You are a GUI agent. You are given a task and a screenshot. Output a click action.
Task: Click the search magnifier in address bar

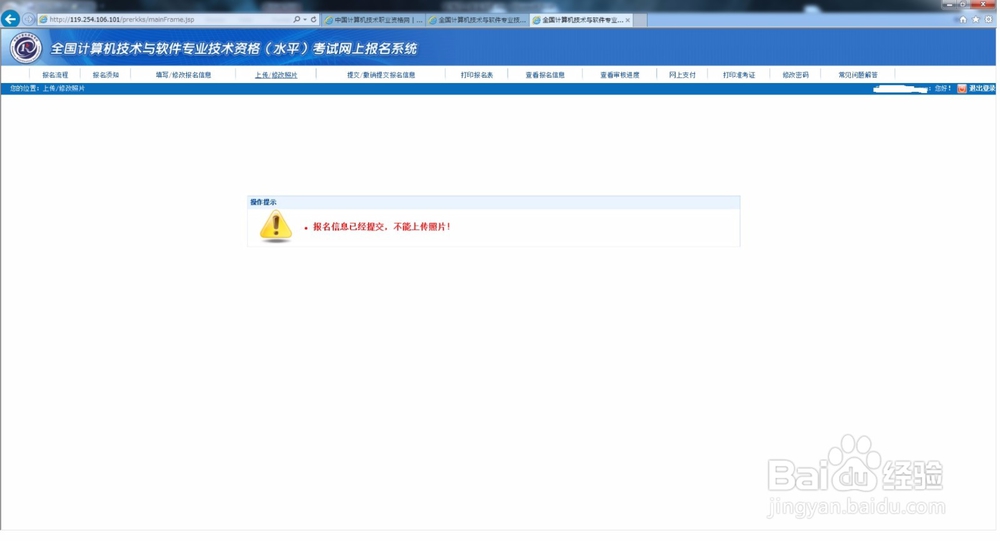(x=297, y=19)
